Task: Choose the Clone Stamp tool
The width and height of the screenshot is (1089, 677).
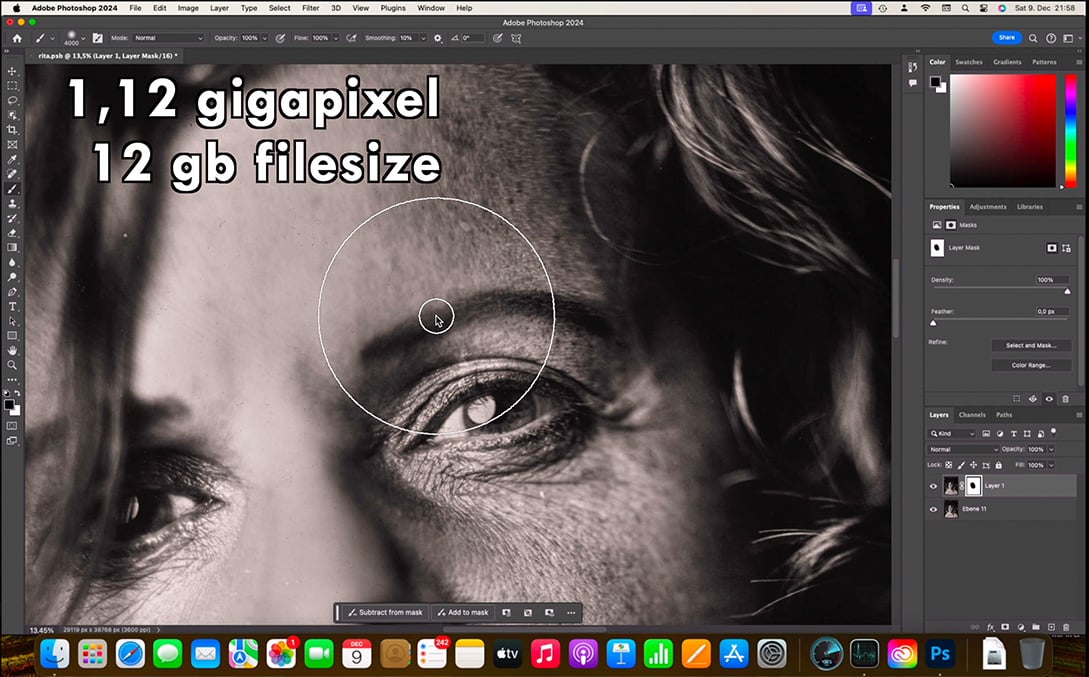Action: coord(13,204)
